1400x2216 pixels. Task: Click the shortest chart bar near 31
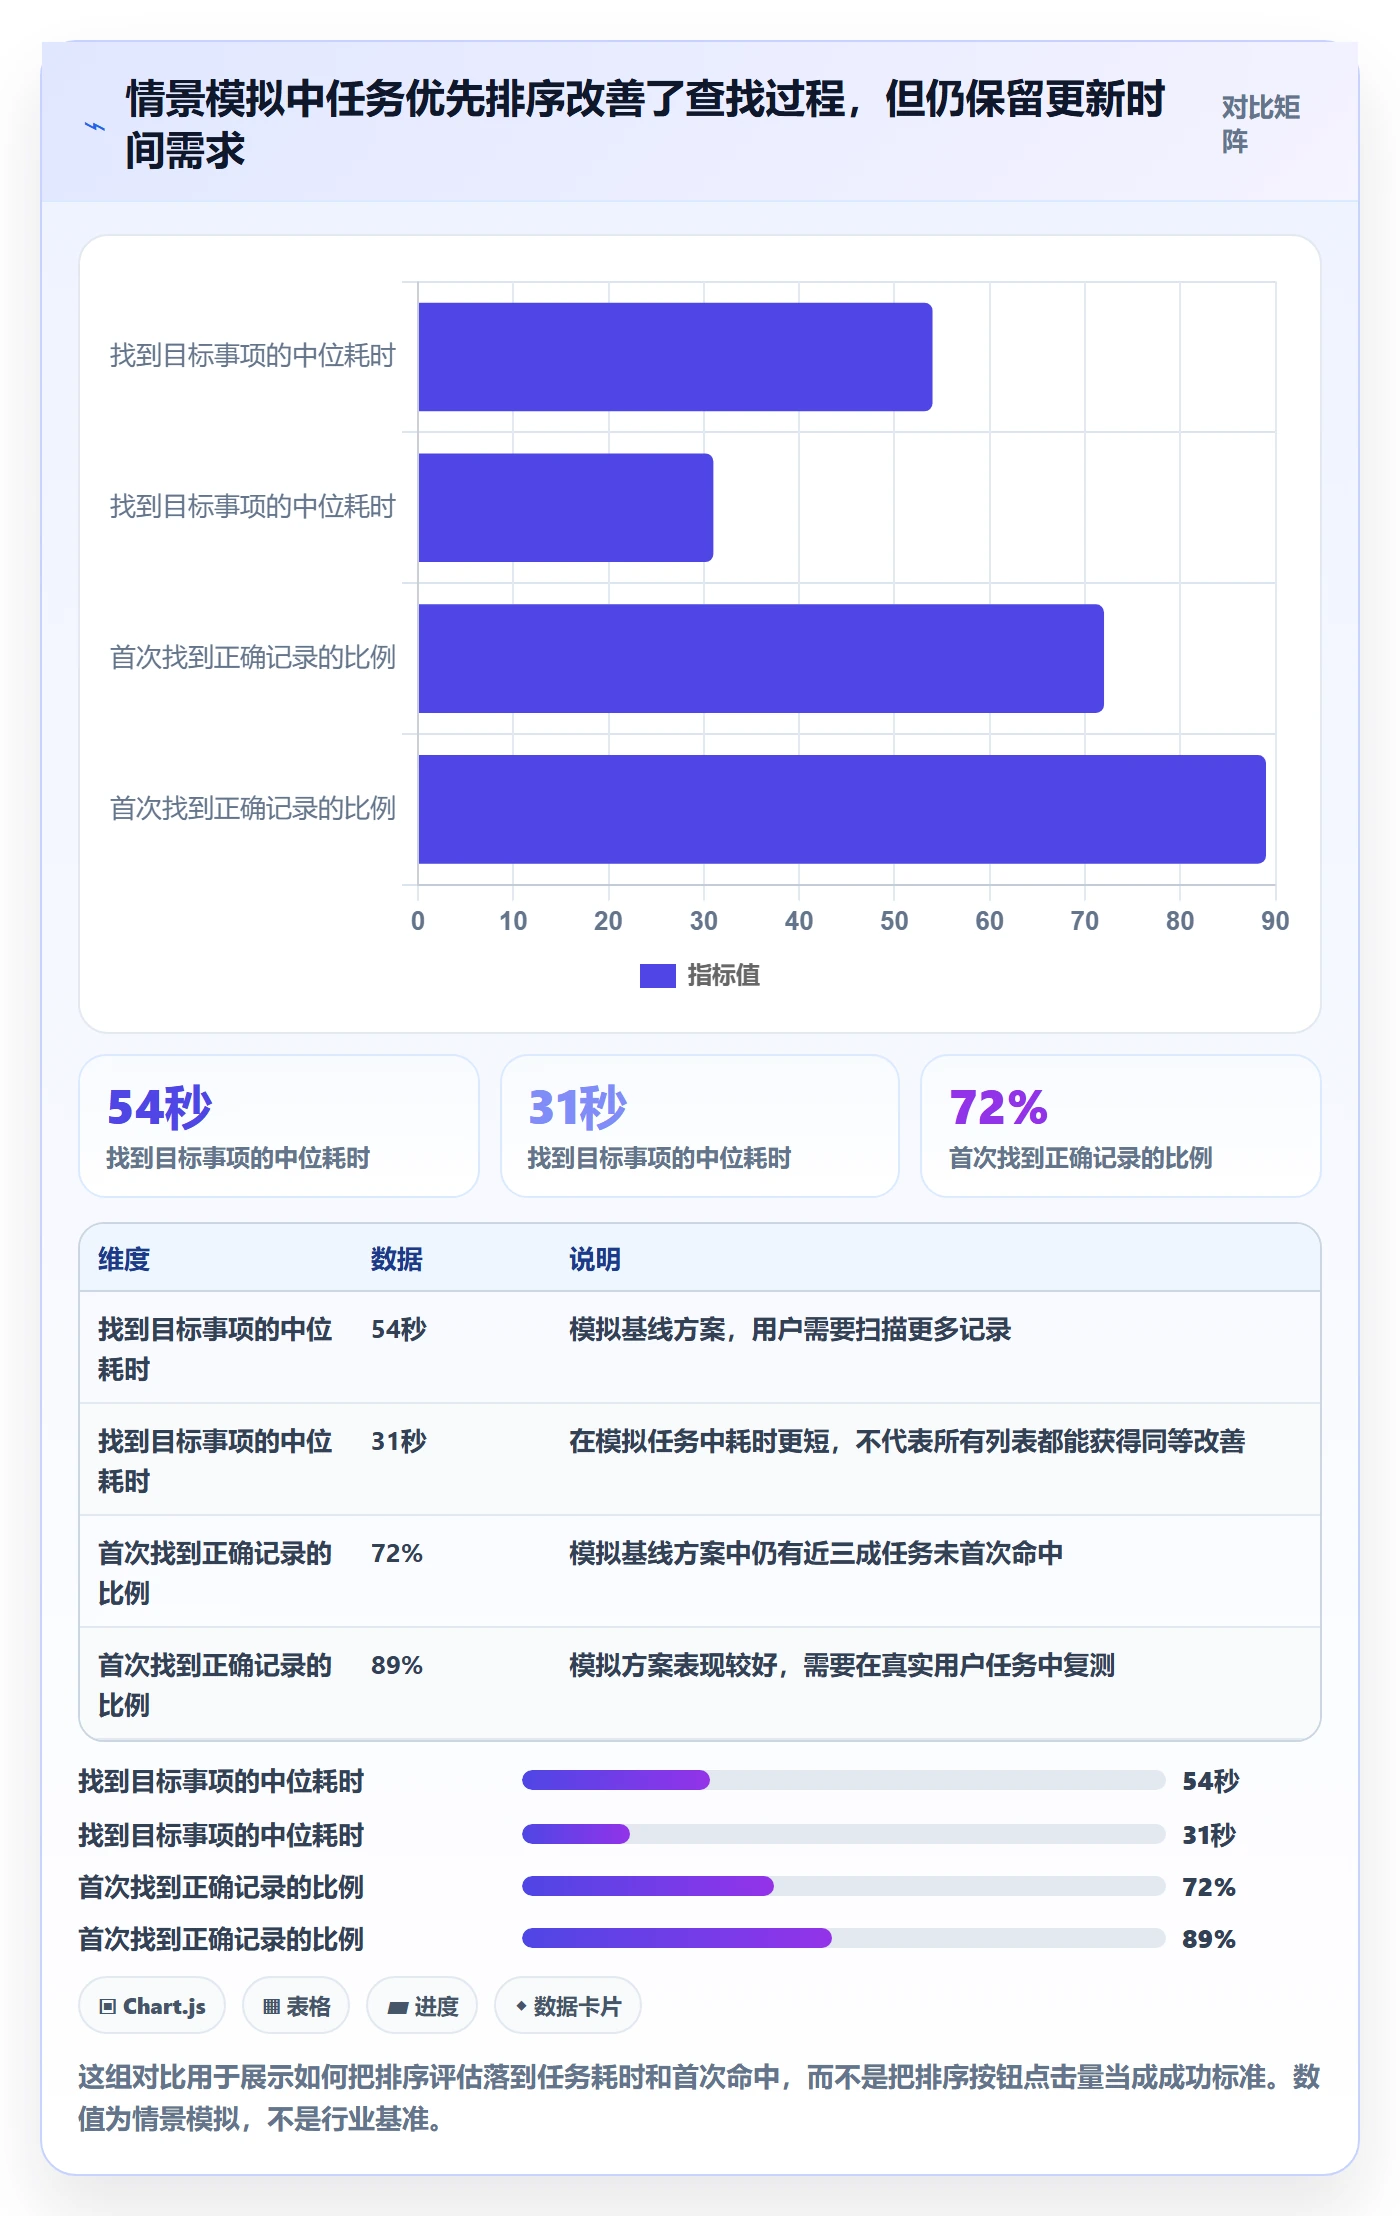565,507
